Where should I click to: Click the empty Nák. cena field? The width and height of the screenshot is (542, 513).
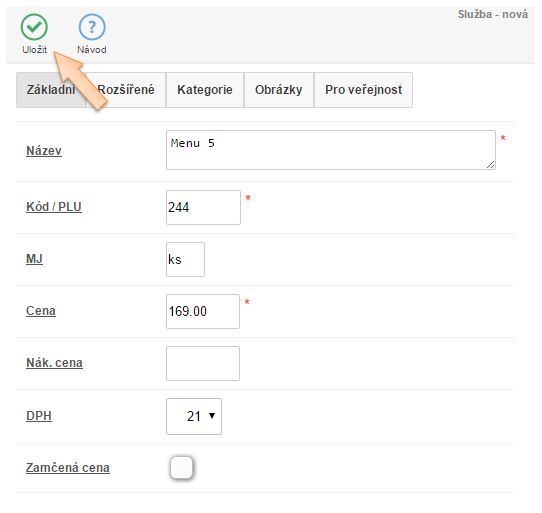point(203,363)
